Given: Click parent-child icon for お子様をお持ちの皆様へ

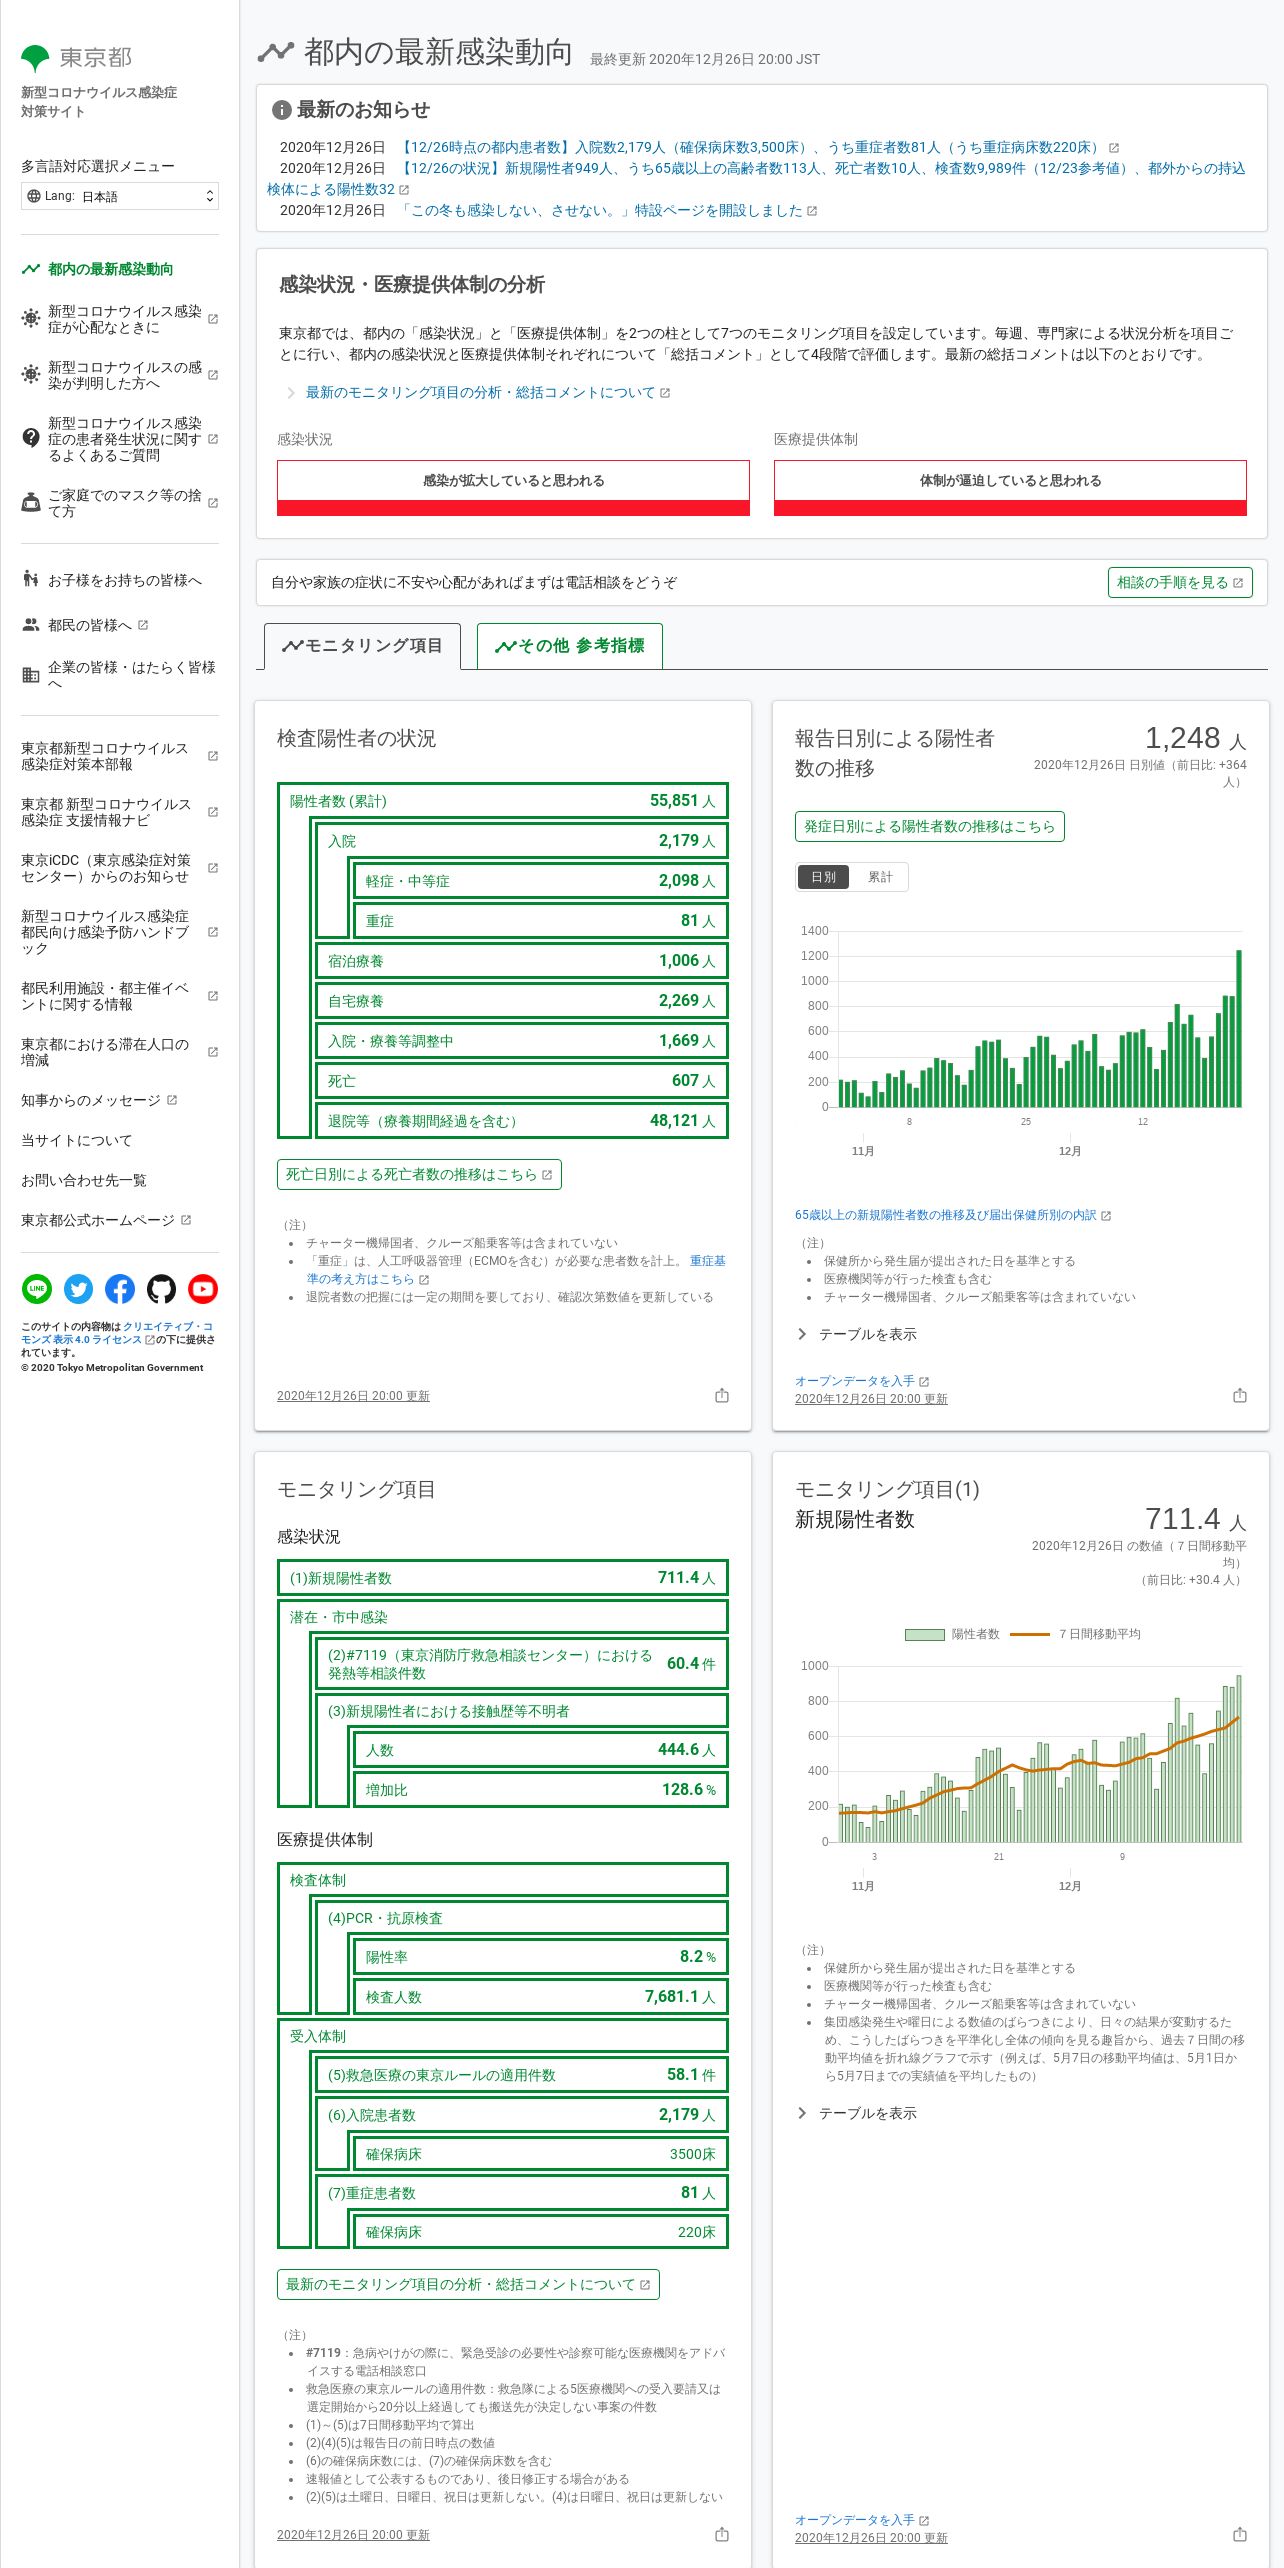Looking at the screenshot, I should tap(31, 580).
